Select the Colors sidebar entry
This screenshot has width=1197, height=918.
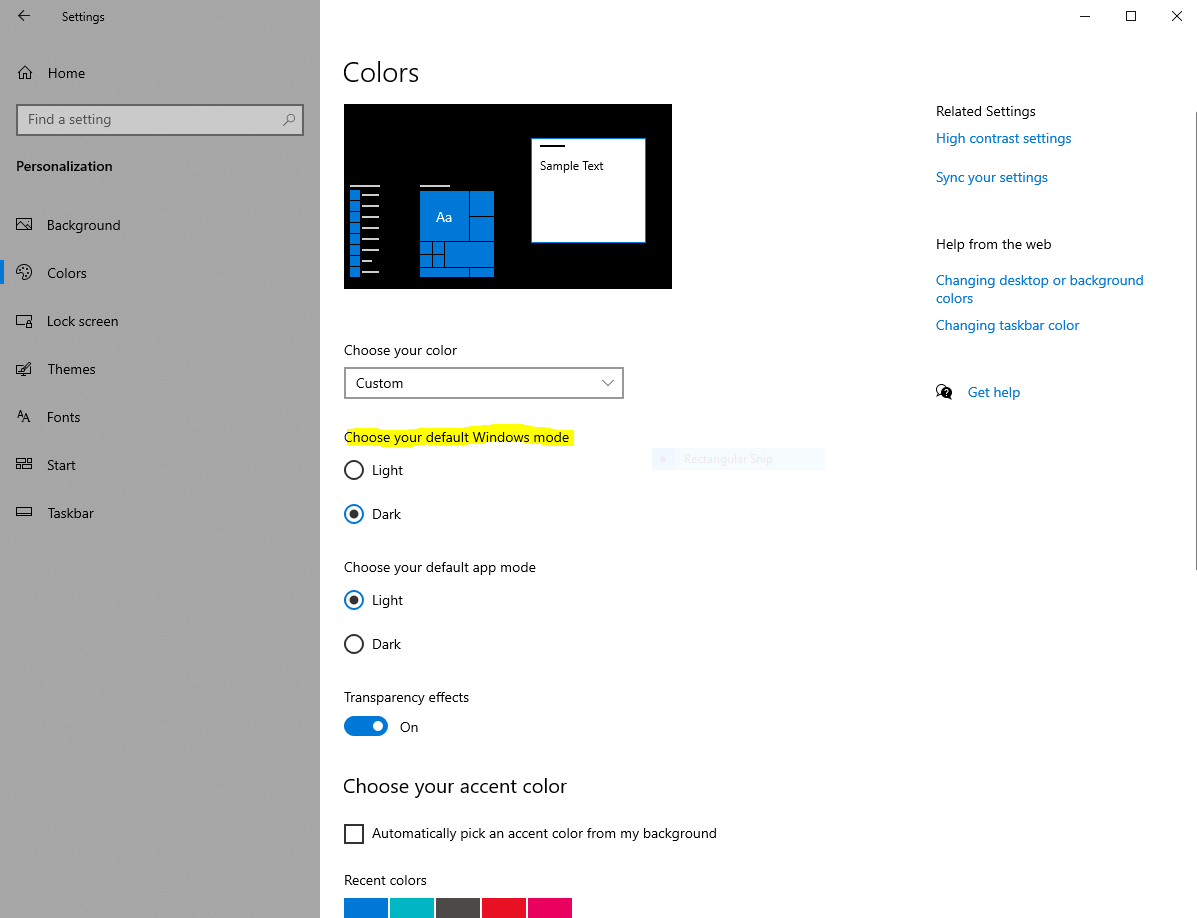[66, 273]
